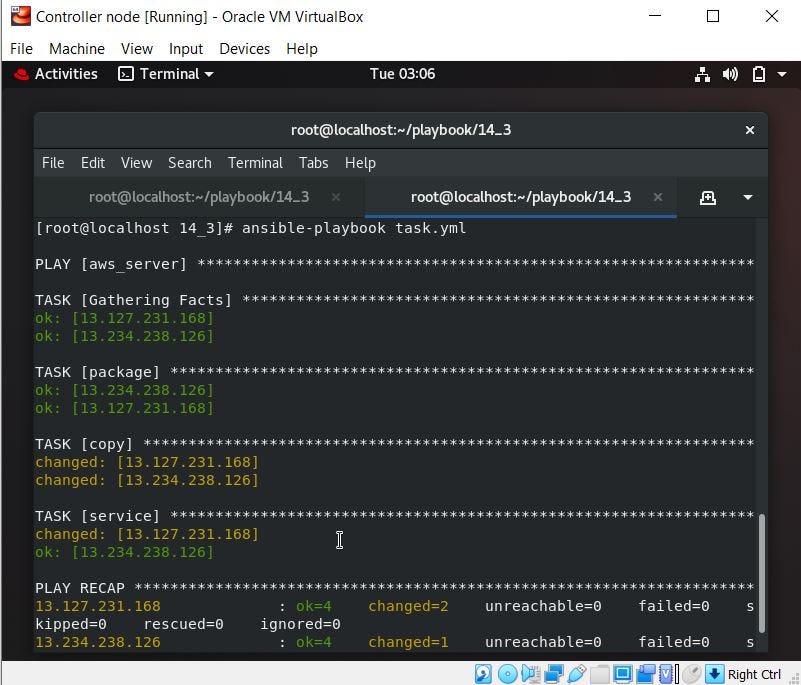This screenshot has height=685, width=801.
Task: Click the optical disk status icon
Action: point(508,674)
